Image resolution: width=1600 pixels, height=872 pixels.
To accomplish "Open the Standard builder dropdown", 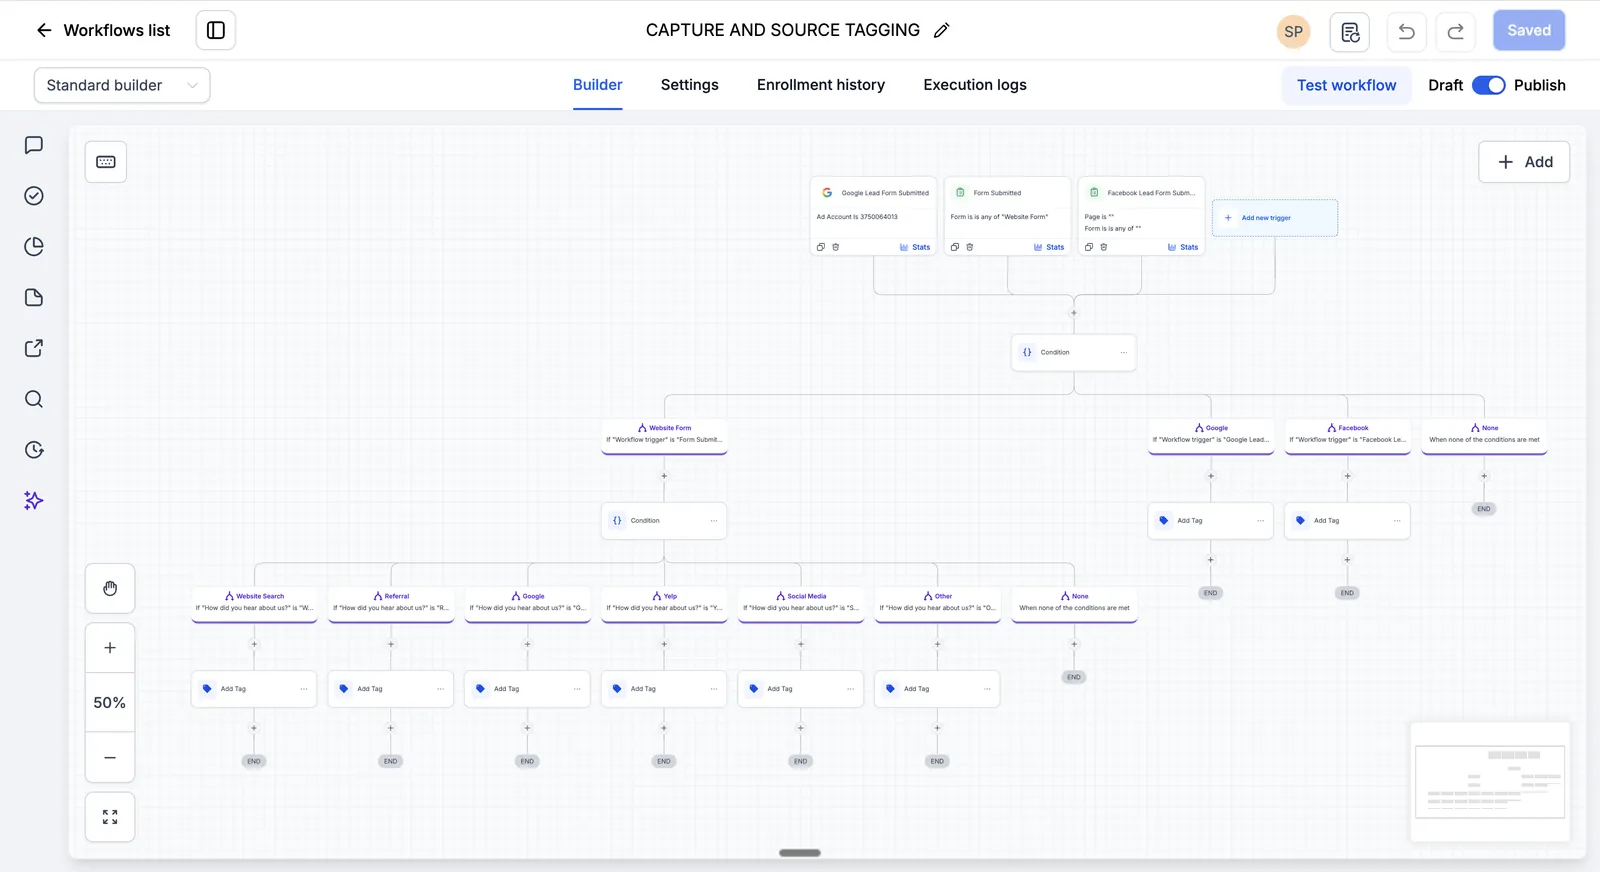I will [x=122, y=85].
